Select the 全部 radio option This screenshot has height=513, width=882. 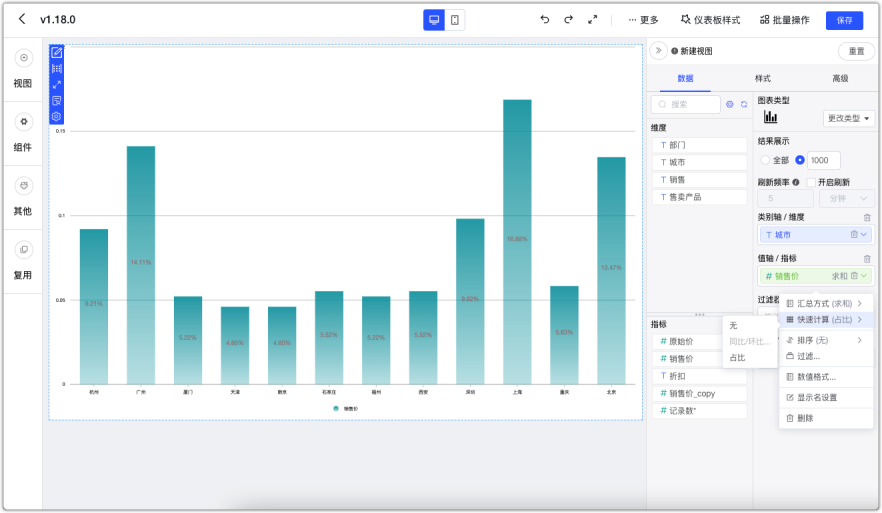click(765, 160)
